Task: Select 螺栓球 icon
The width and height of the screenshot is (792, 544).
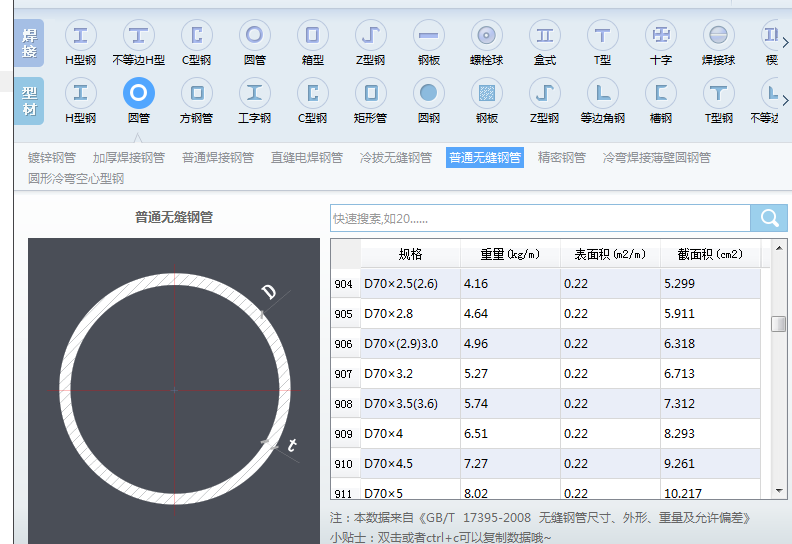Action: pos(487,35)
